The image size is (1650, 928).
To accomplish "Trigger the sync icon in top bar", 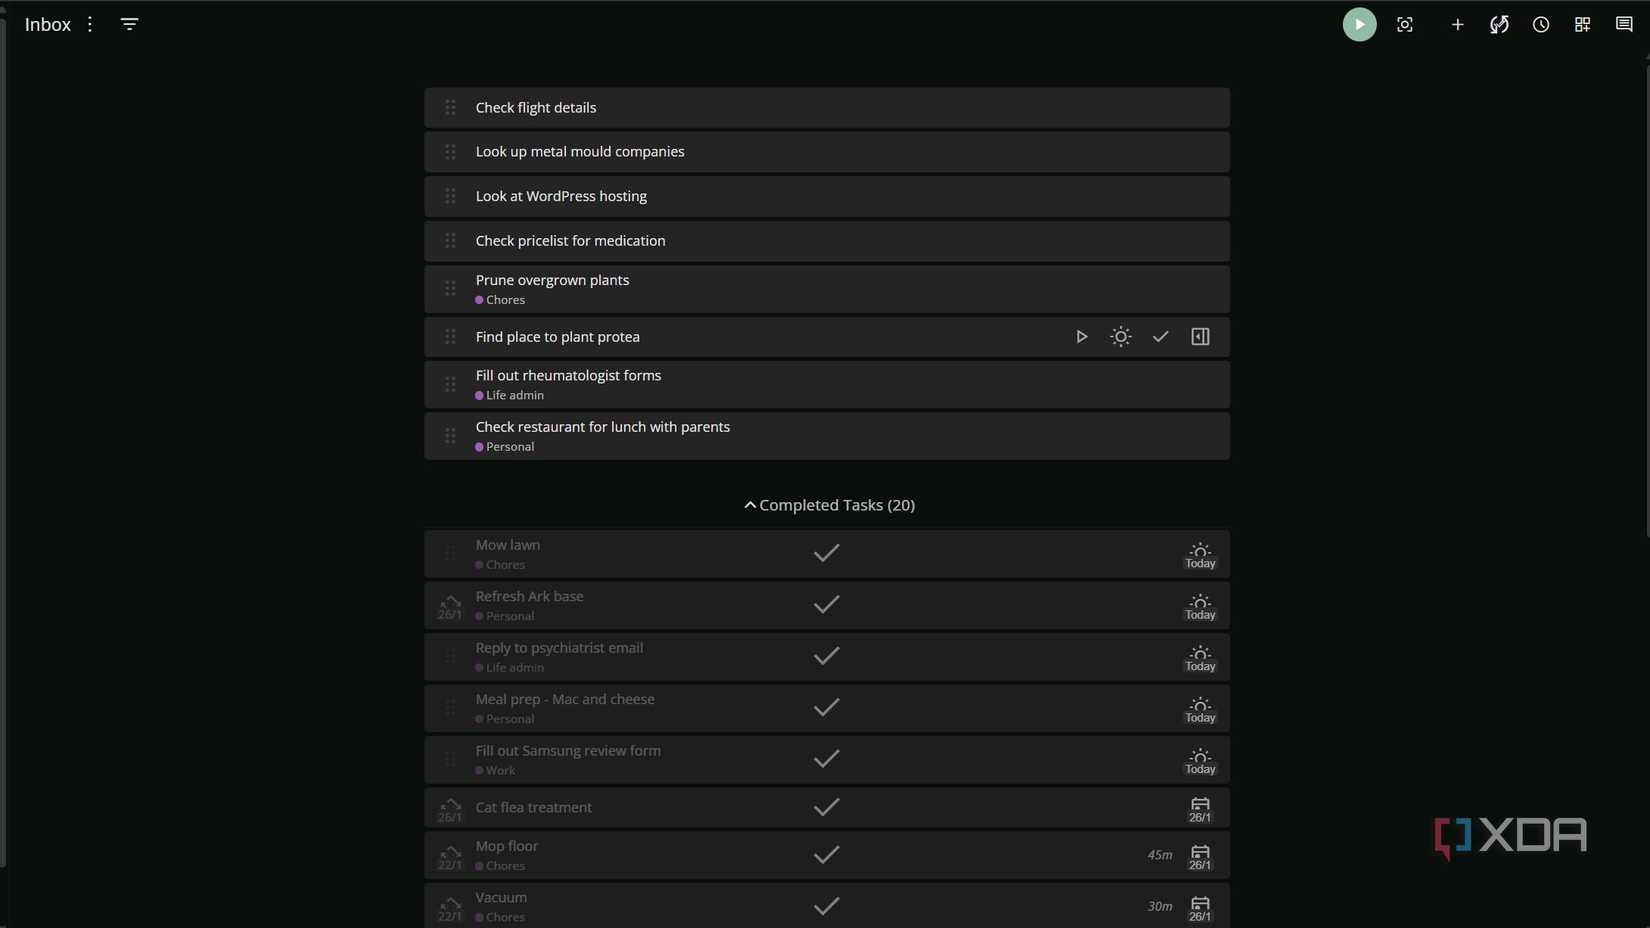I will click(1499, 25).
